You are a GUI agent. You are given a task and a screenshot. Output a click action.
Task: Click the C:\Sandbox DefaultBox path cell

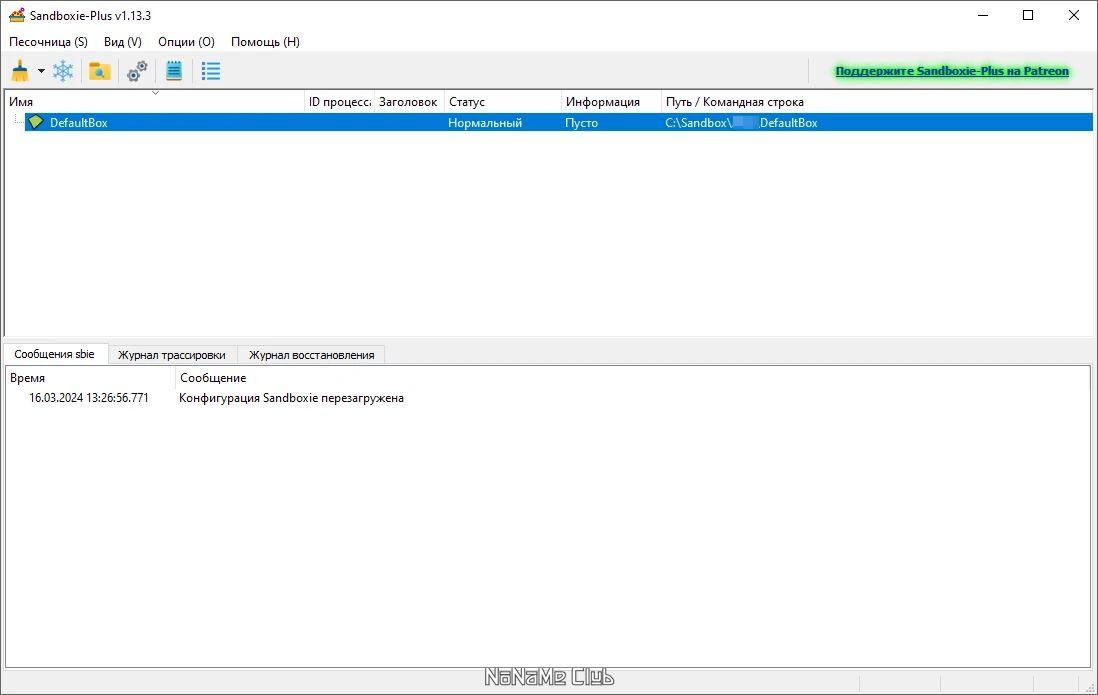coord(742,123)
